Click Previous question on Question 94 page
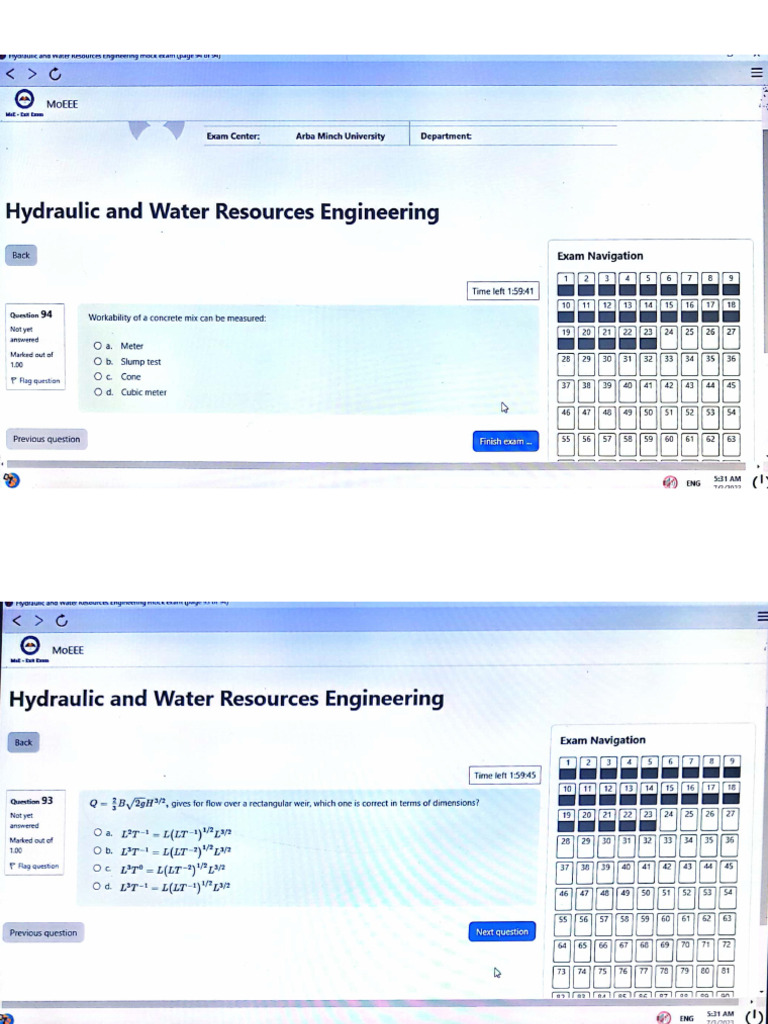Screen dimensions: 768x1024 46,439
